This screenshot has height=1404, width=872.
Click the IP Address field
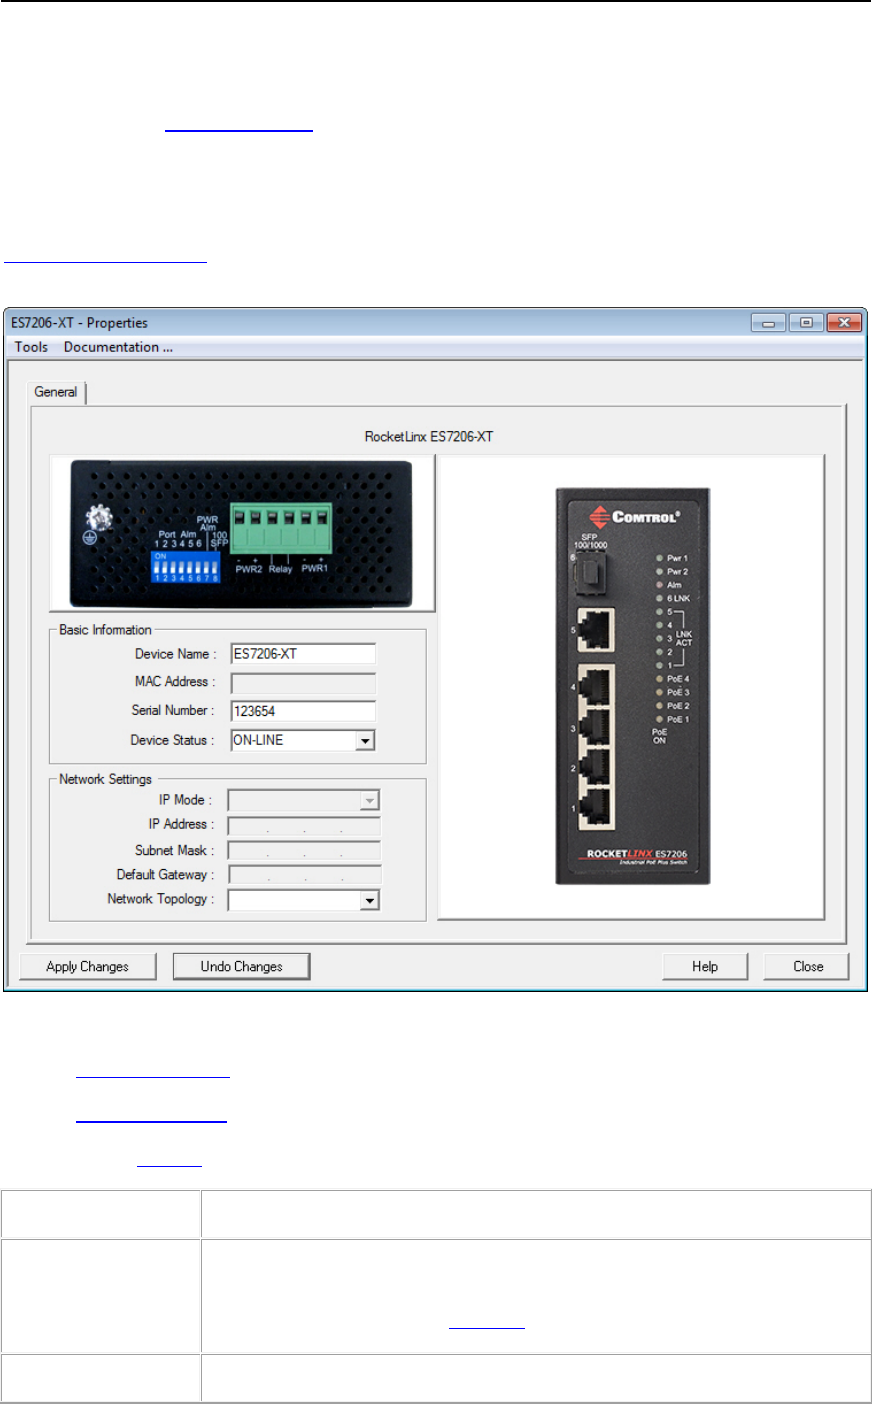[x=304, y=826]
